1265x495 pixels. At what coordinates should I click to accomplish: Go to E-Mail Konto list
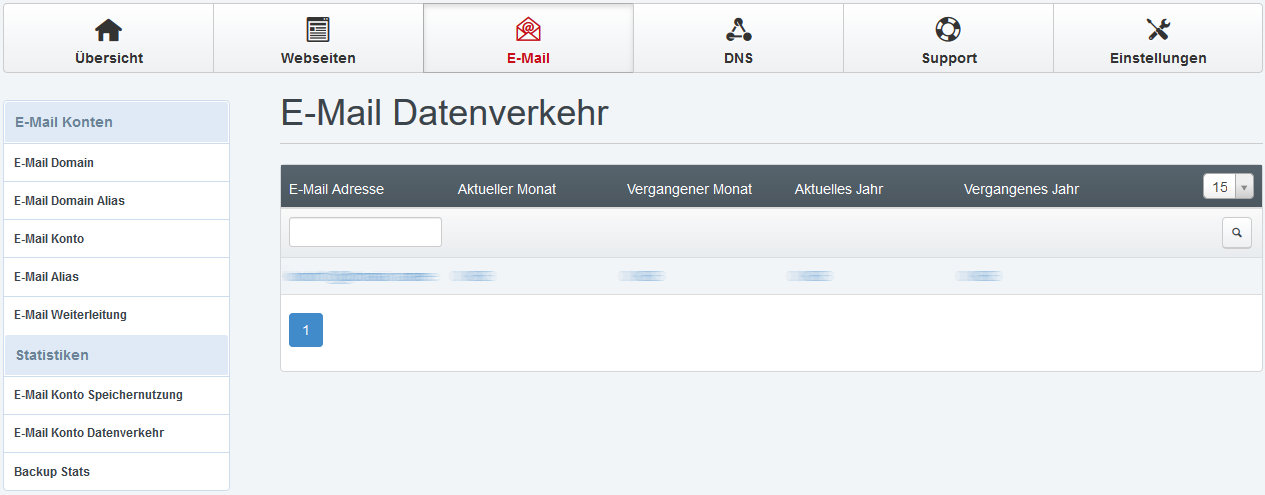(x=49, y=239)
